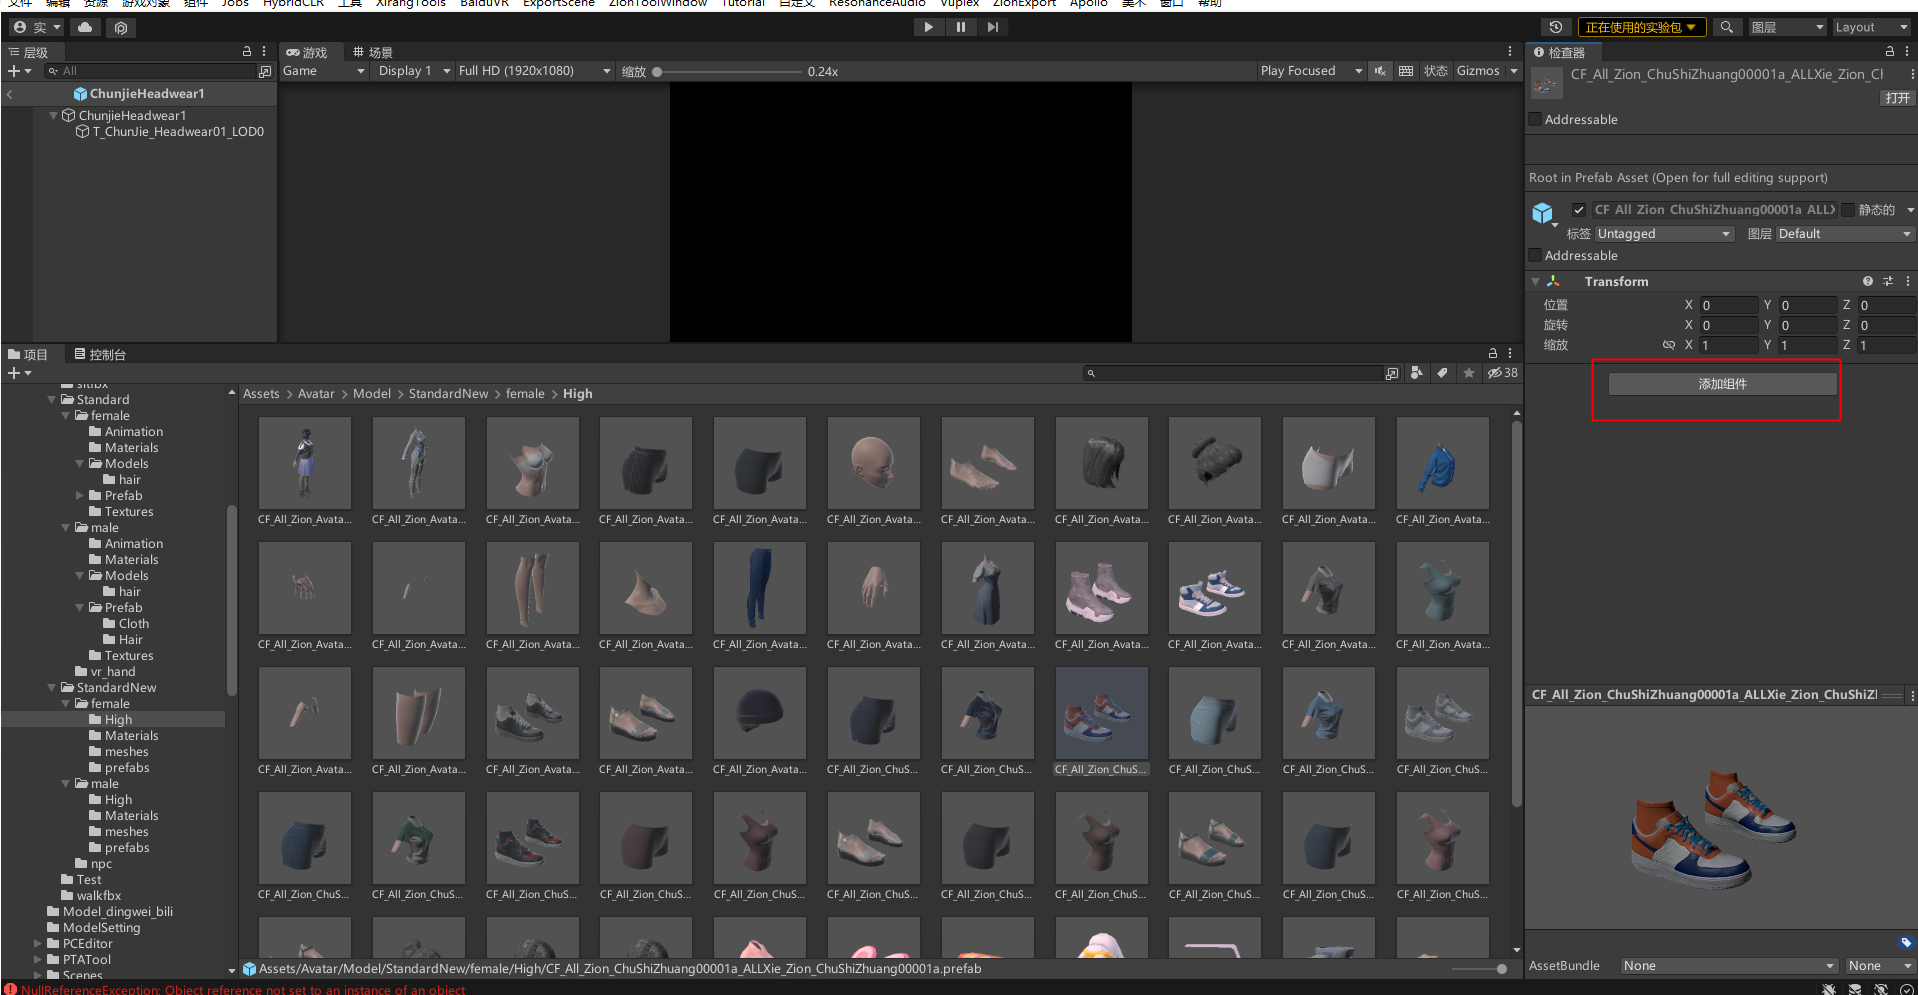Click the favorites star filter in Project
1918x995 pixels.
(1468, 373)
